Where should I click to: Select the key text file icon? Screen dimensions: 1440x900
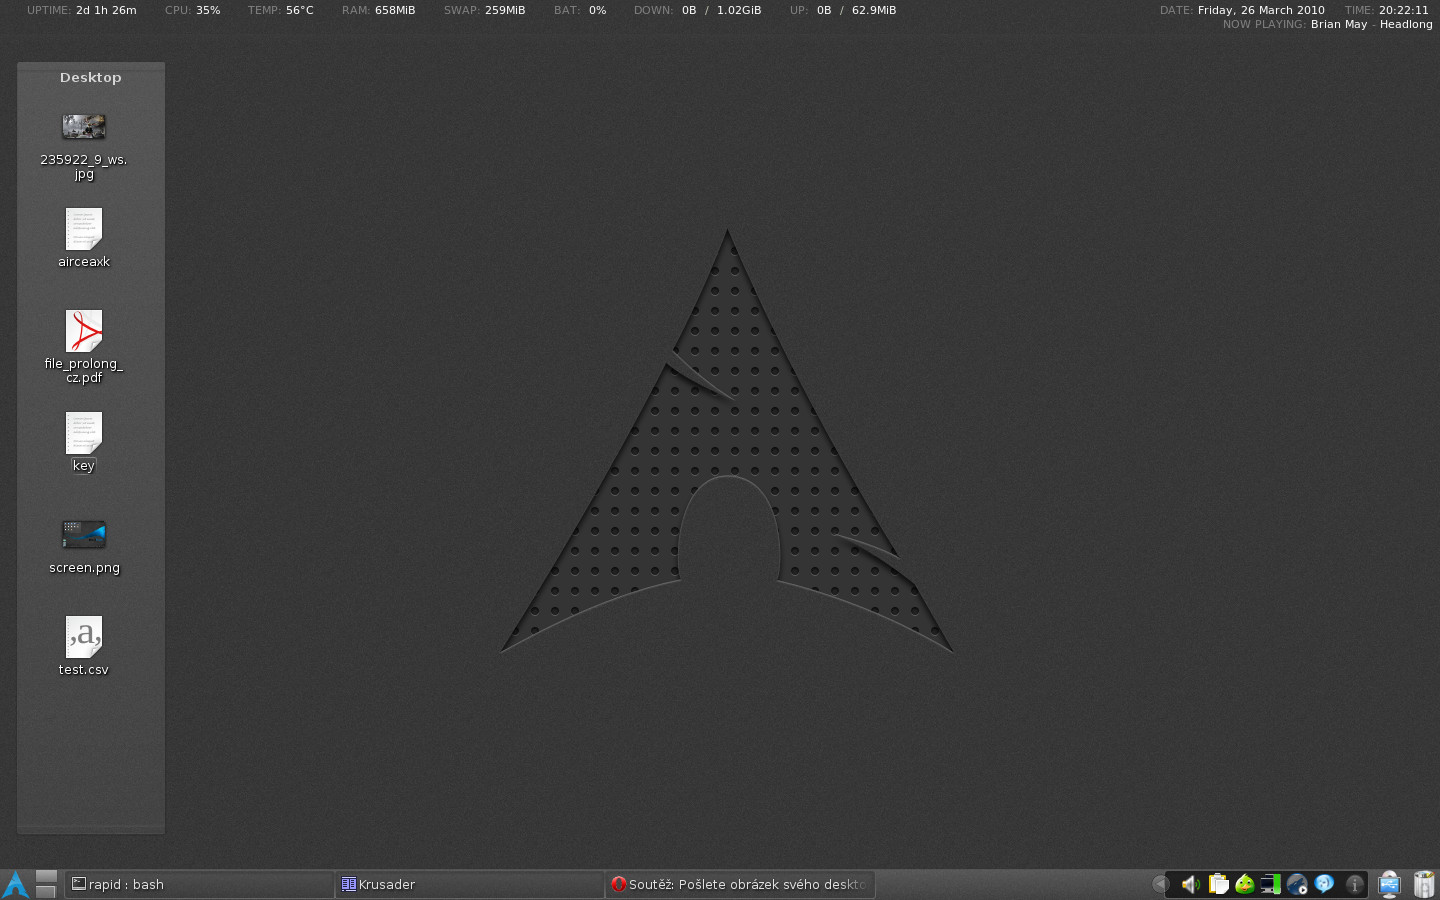click(x=84, y=433)
